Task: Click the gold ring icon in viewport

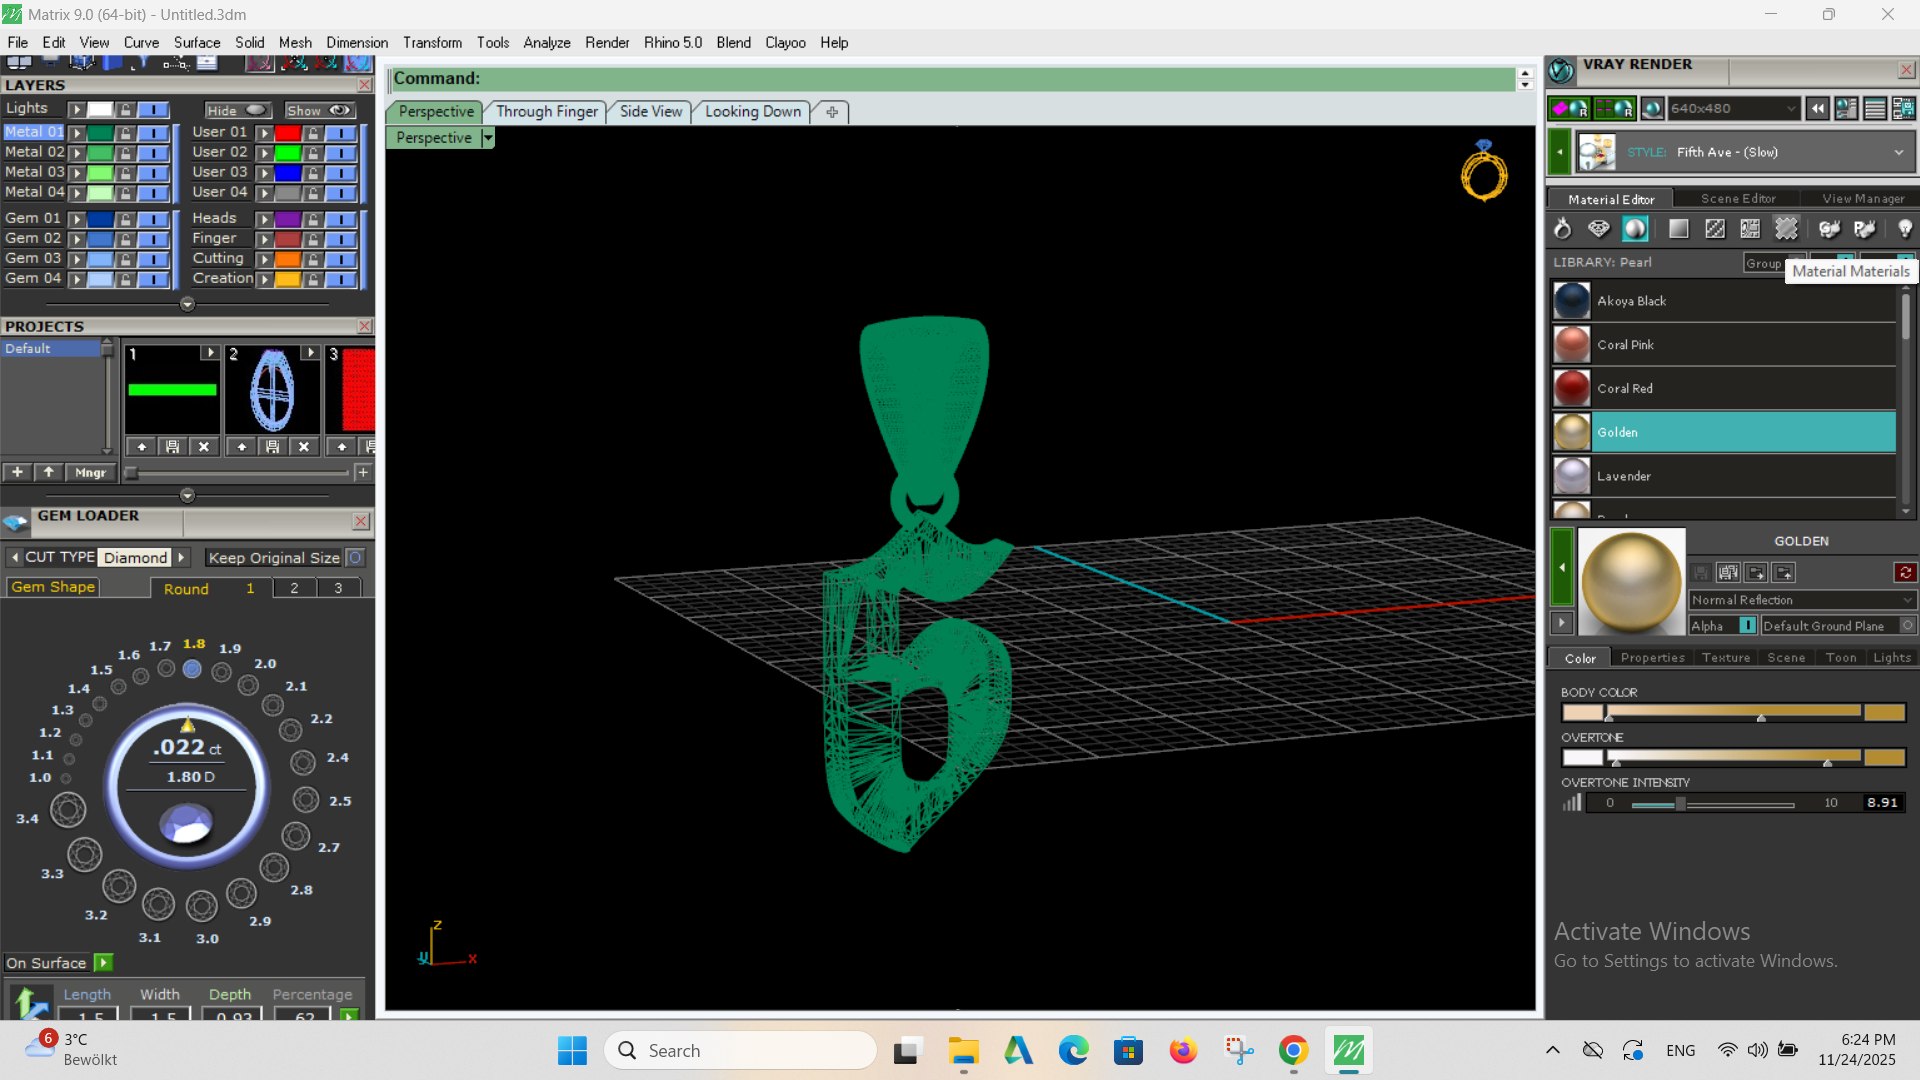Action: point(1484,172)
